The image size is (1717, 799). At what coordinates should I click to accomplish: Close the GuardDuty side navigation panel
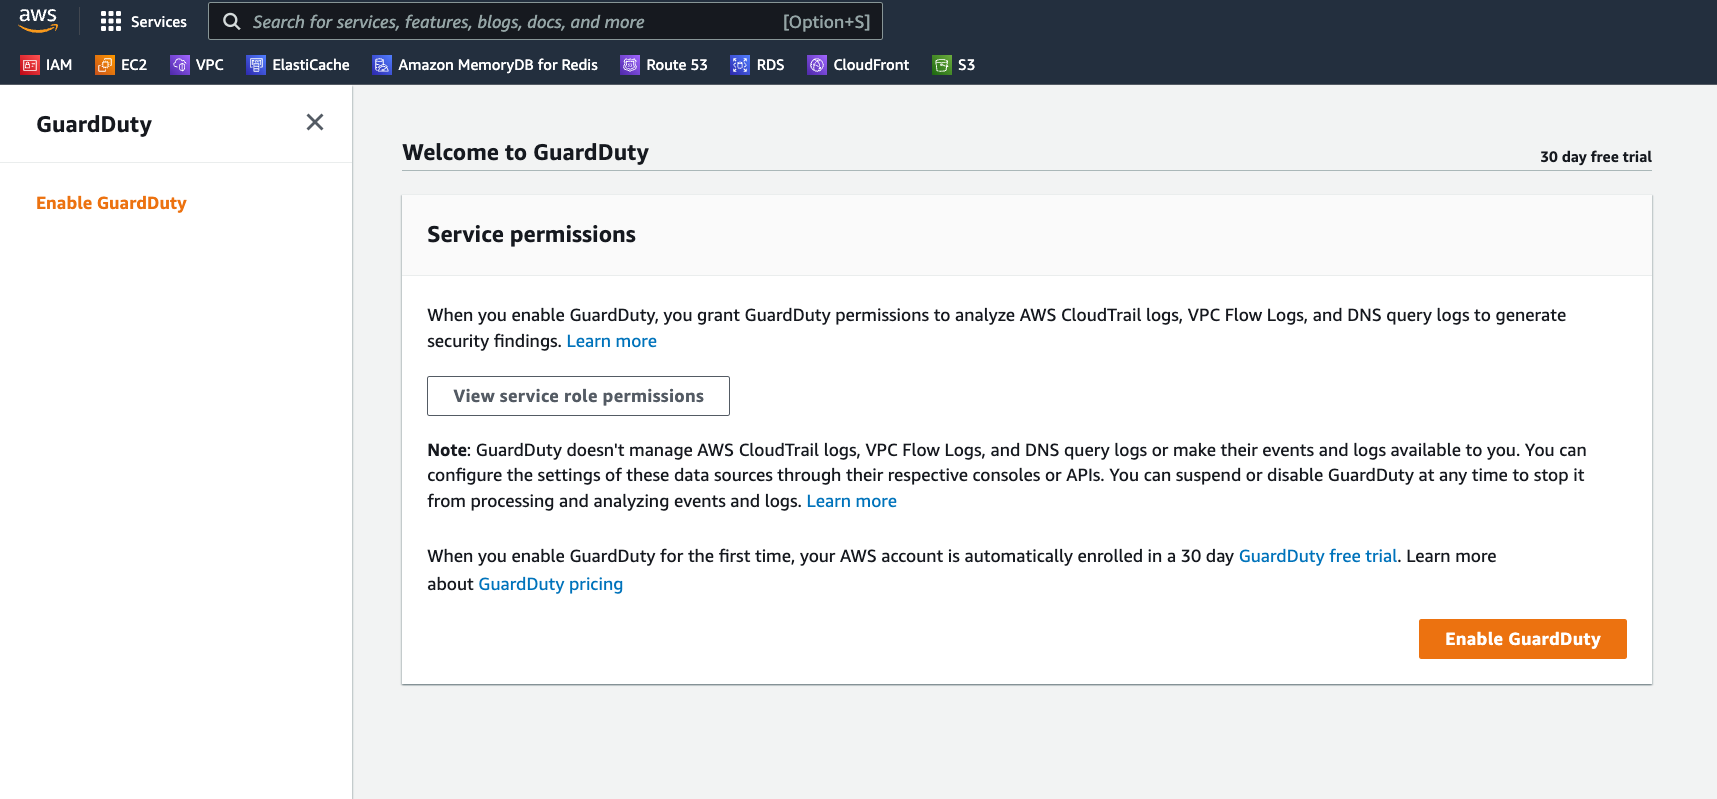pyautogui.click(x=315, y=122)
